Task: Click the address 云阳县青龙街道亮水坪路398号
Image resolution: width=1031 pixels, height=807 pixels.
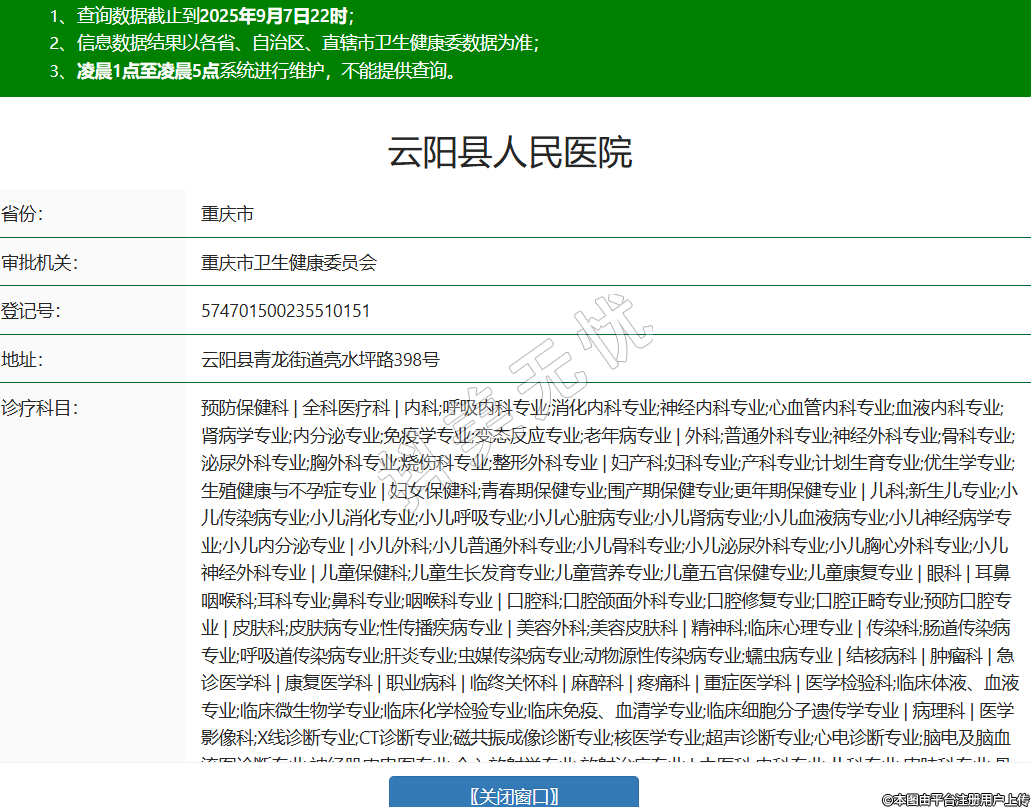Action: pos(320,360)
